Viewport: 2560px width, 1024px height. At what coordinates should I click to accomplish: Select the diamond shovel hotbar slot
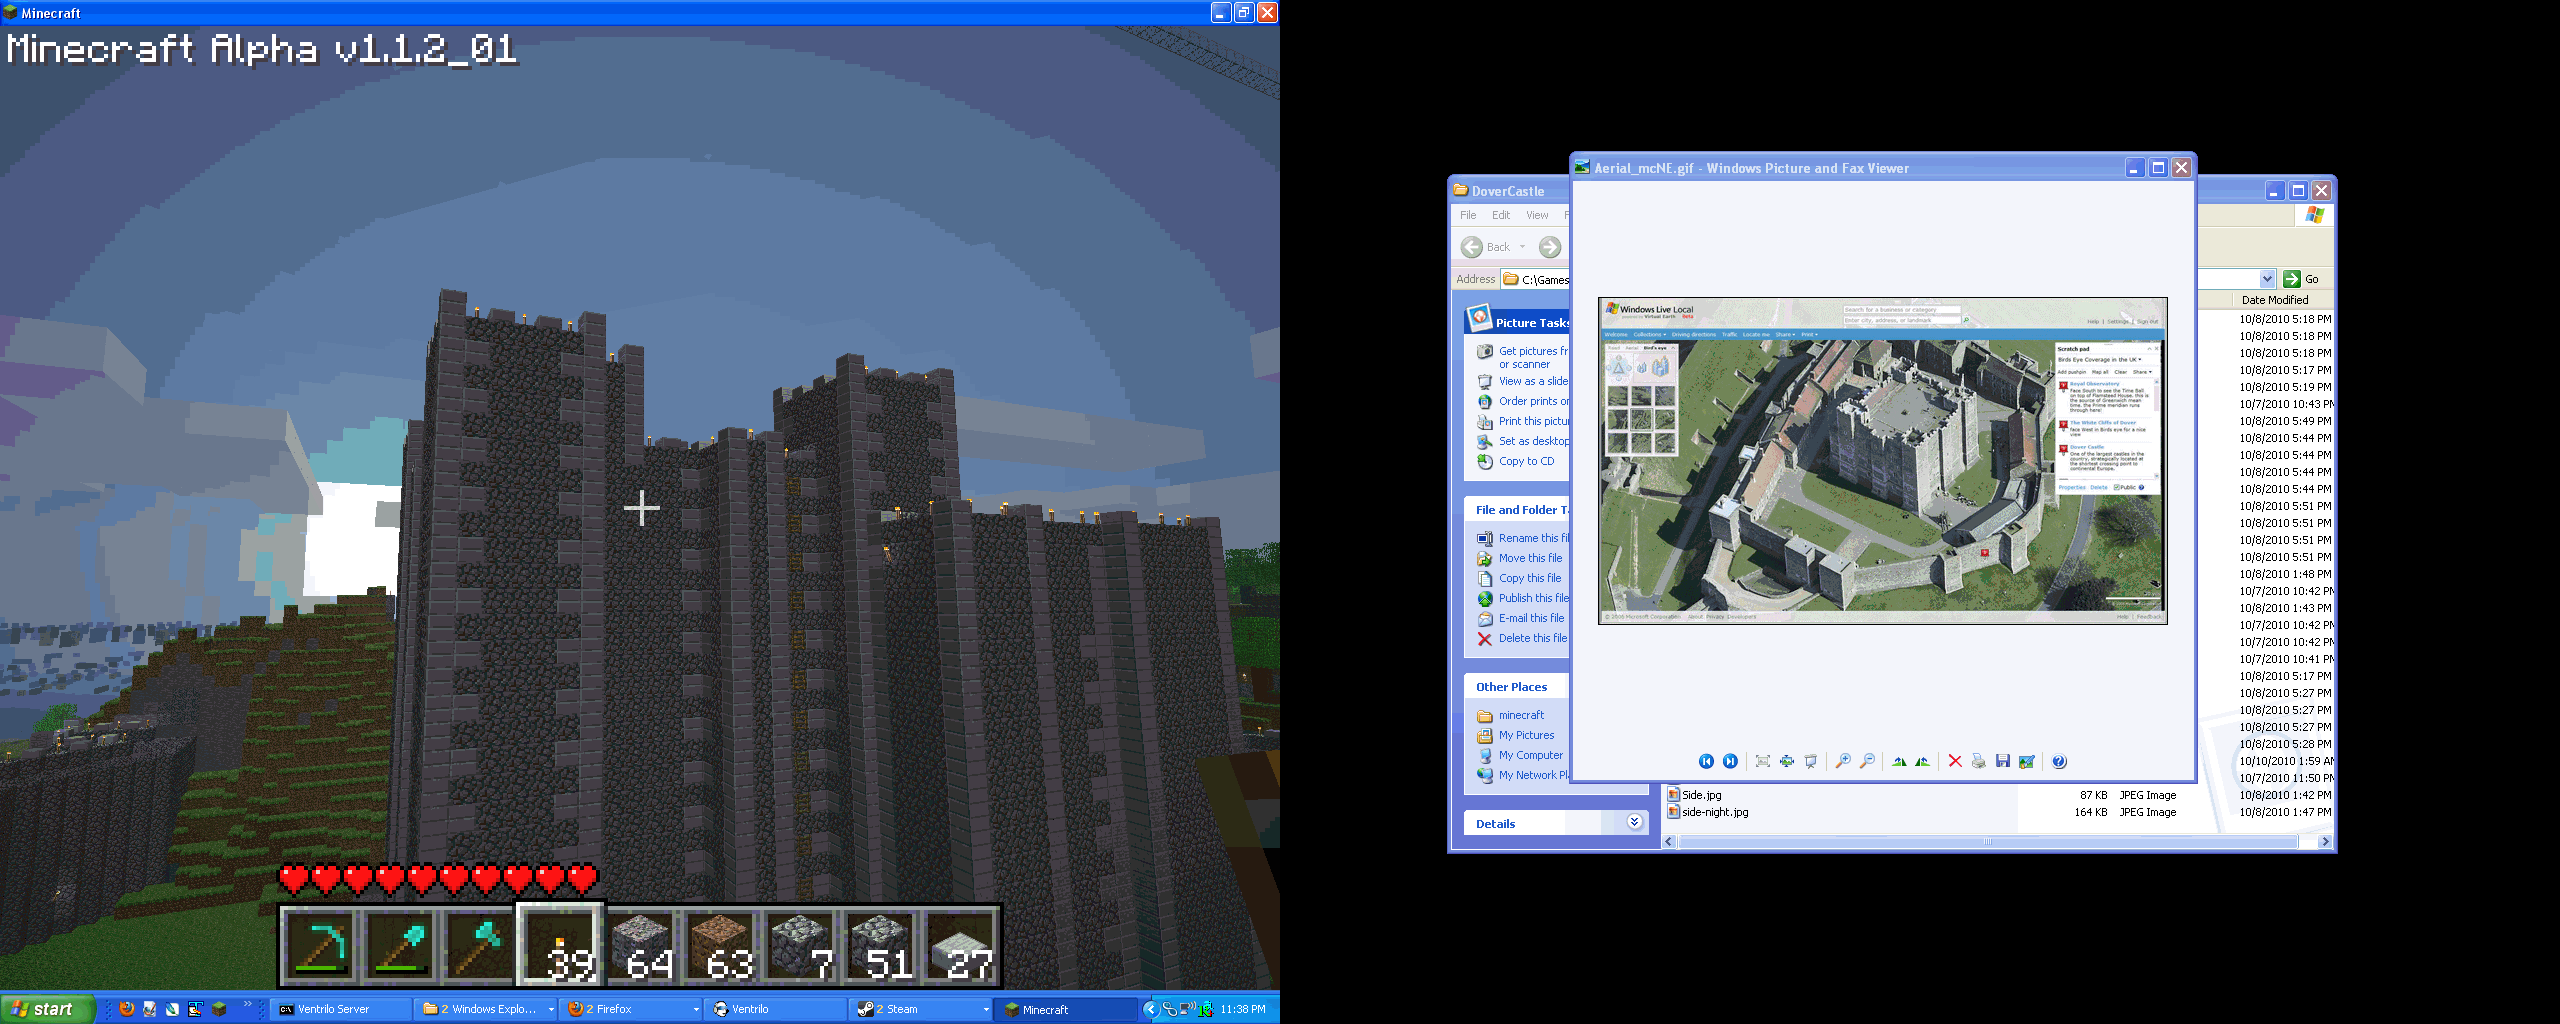400,945
